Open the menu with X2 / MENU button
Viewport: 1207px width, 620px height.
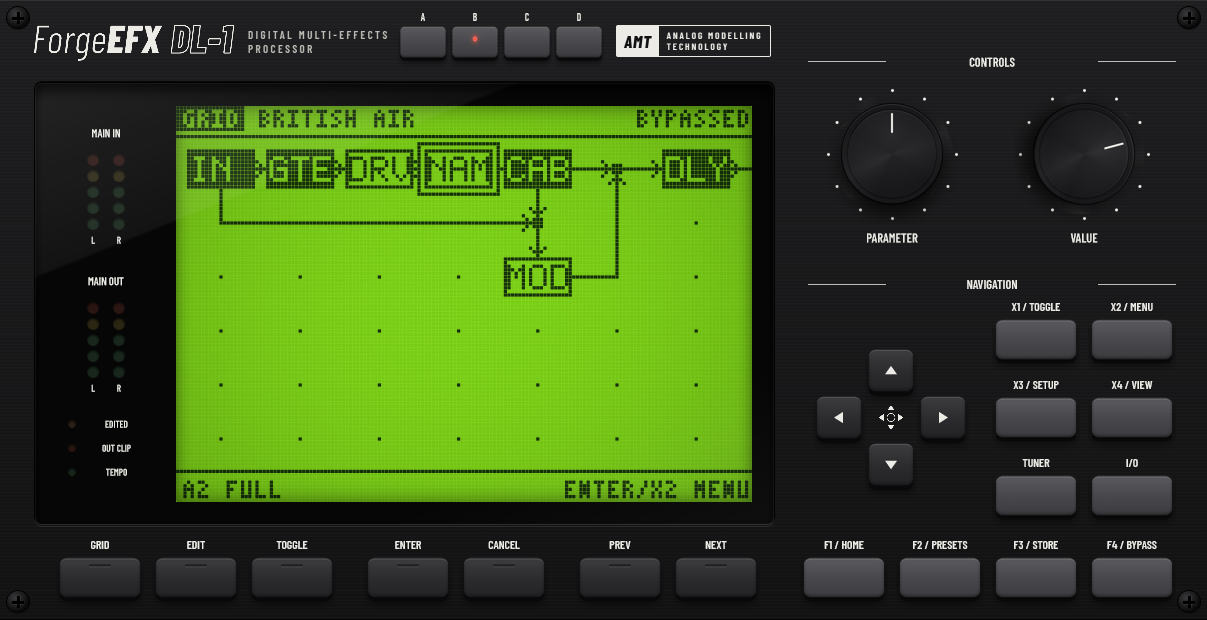click(x=1132, y=340)
